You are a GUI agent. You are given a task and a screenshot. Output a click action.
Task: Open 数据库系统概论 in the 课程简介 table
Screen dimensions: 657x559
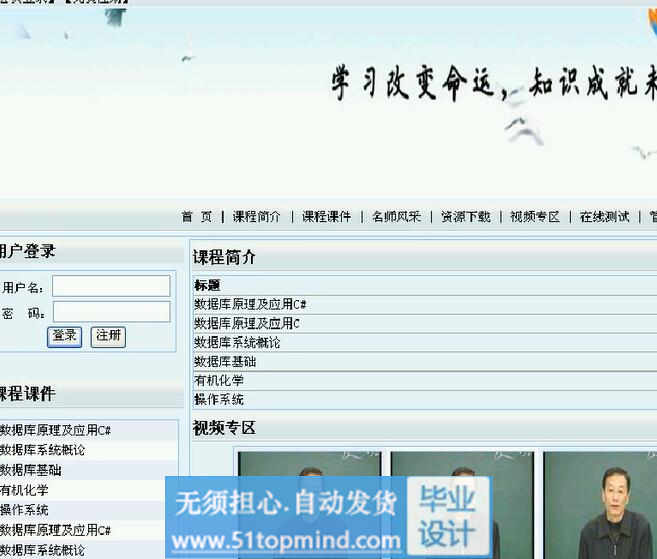(x=237, y=342)
